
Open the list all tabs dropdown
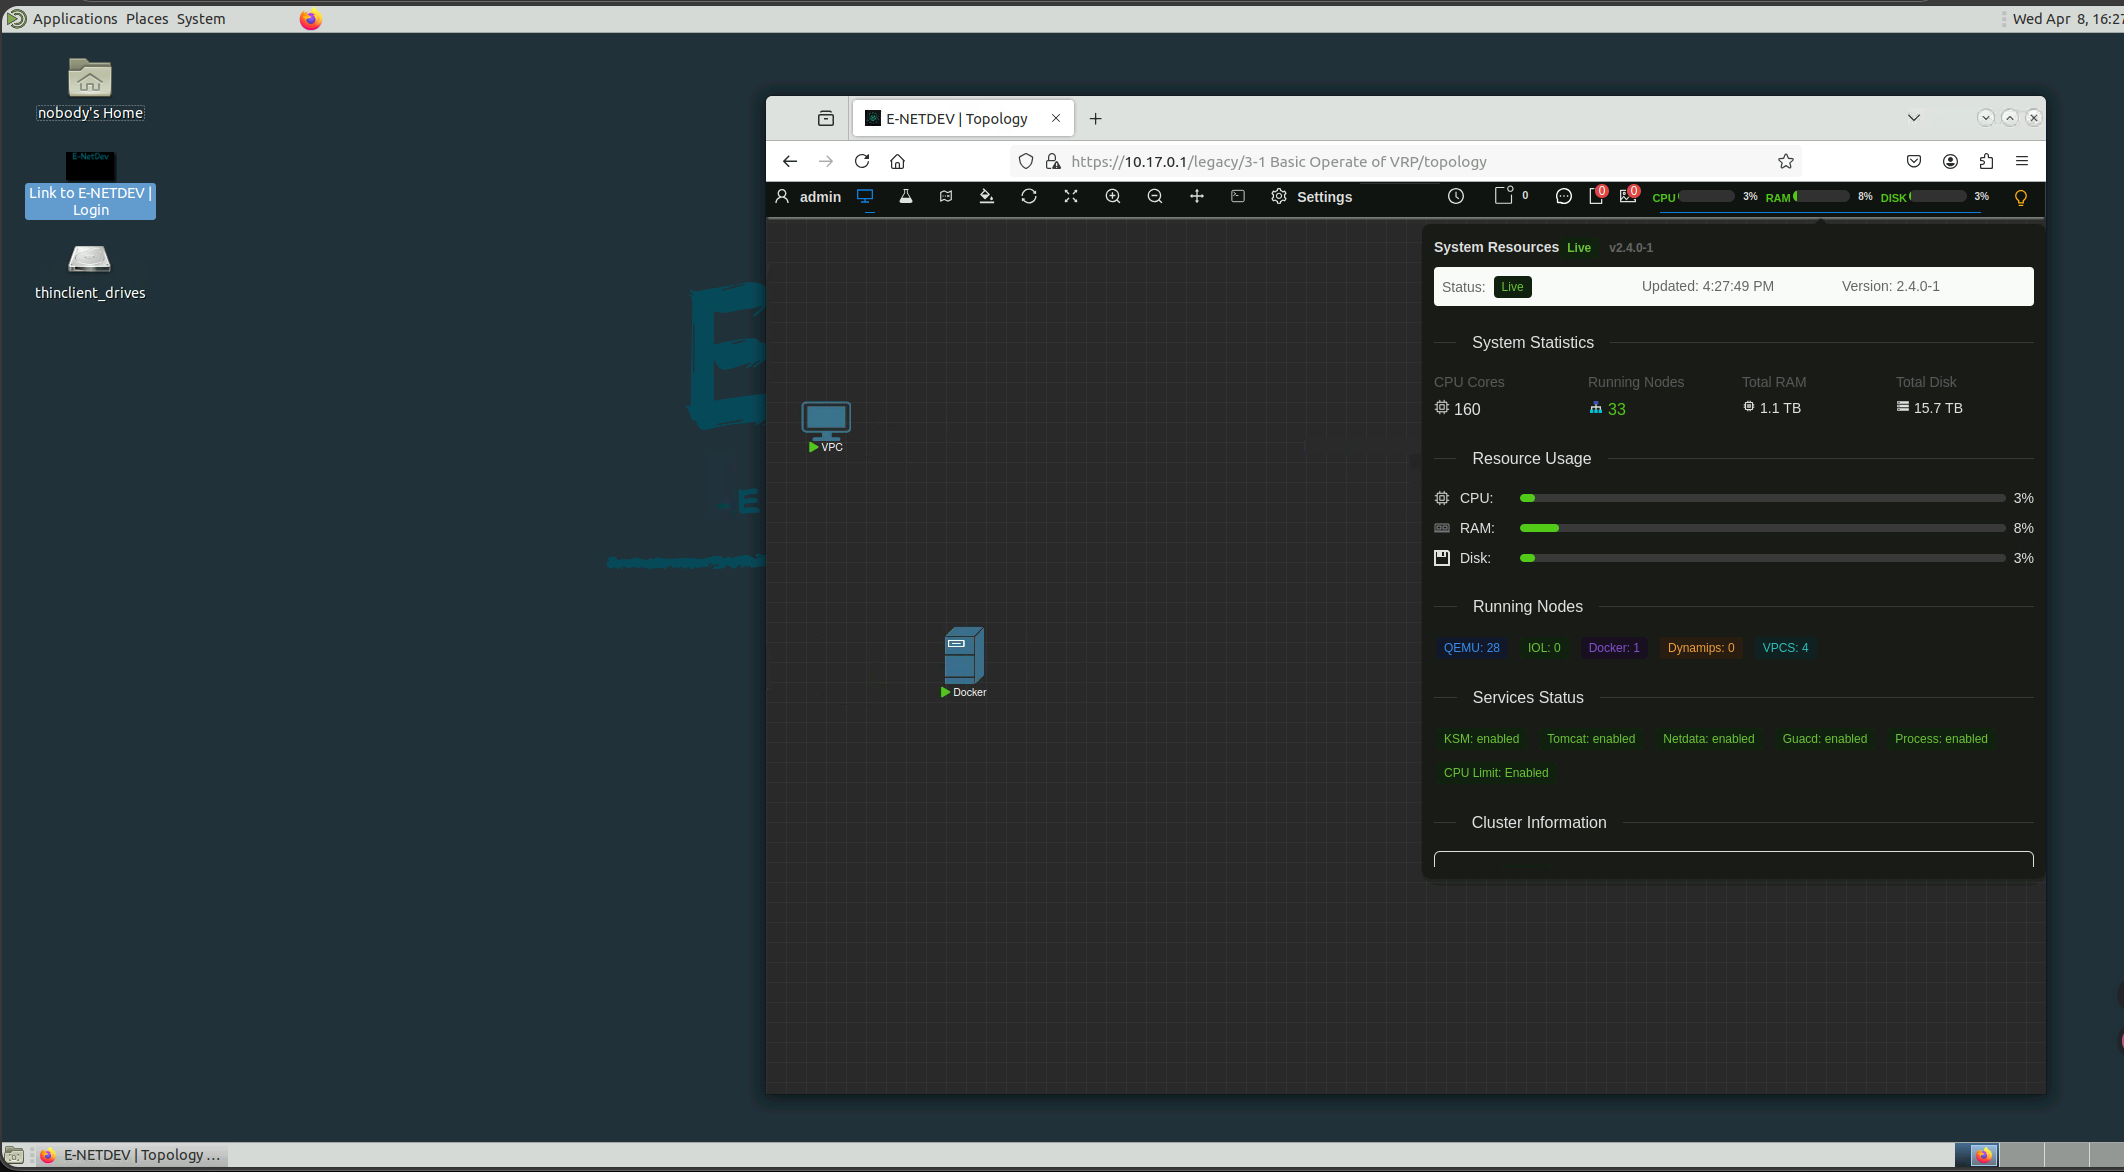(1914, 118)
